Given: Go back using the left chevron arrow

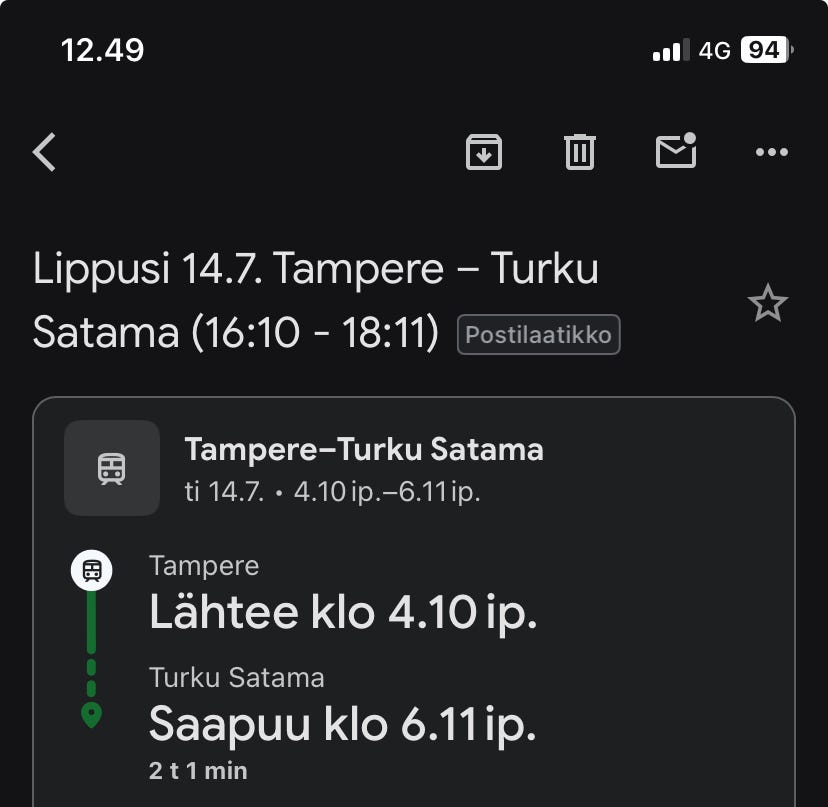Looking at the screenshot, I should coord(44,152).
